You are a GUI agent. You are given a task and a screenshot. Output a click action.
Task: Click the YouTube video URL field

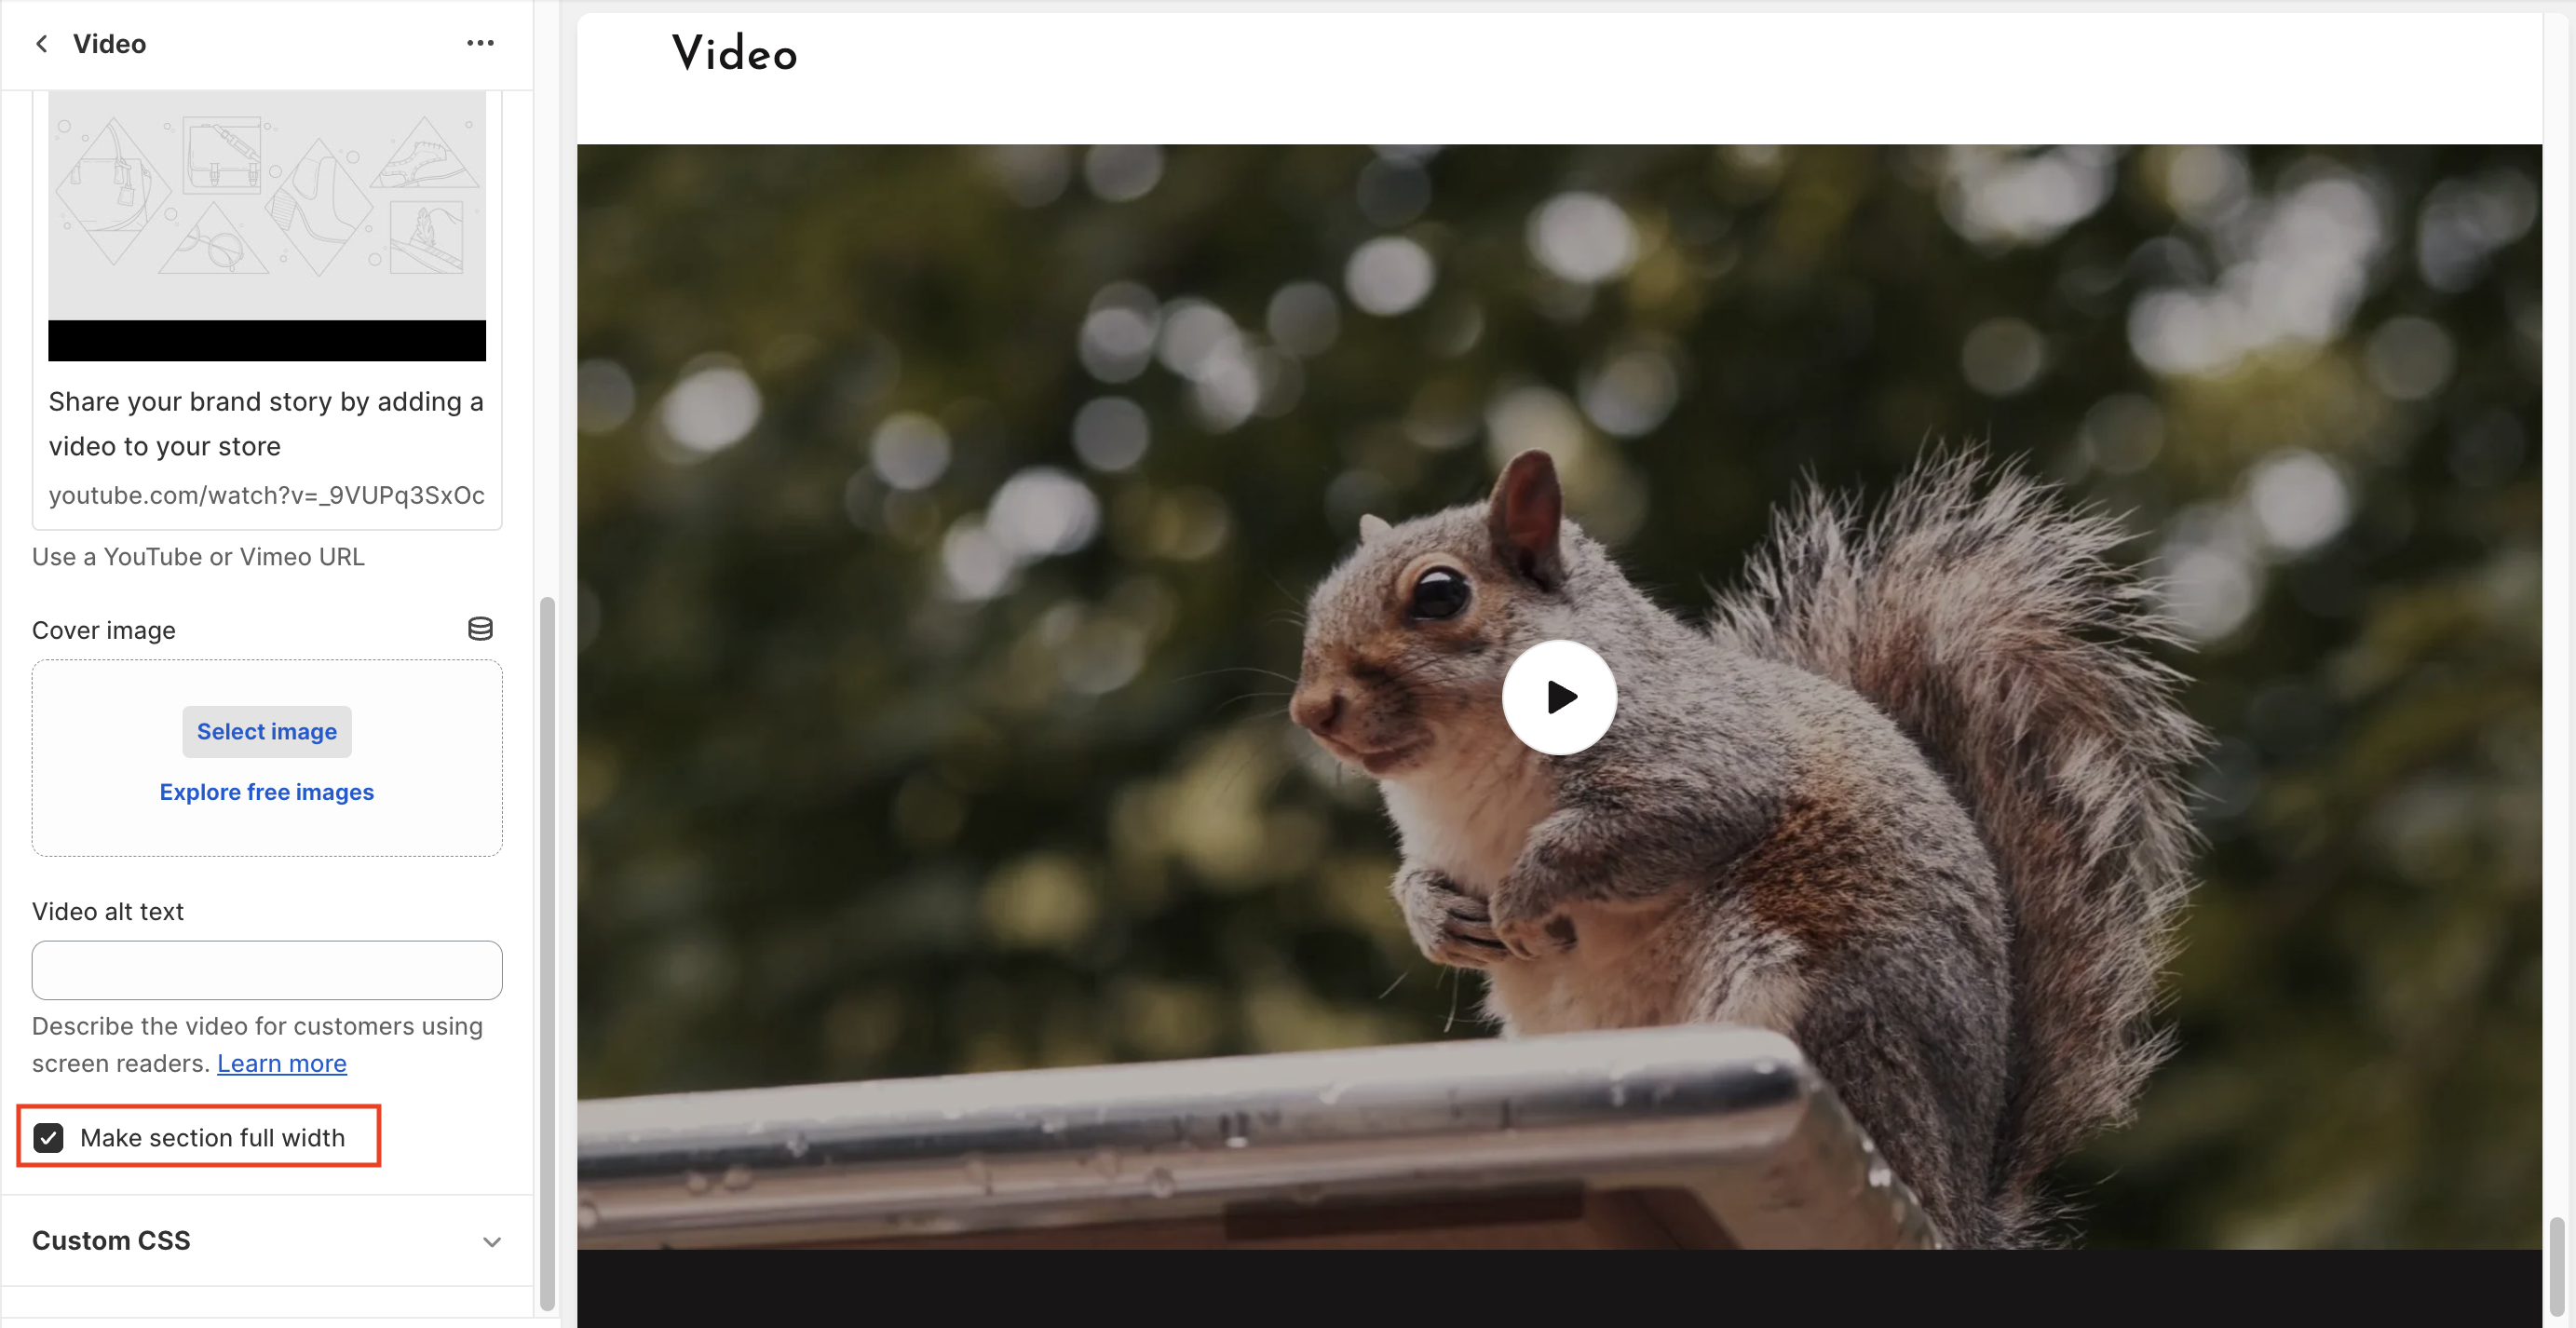click(266, 495)
